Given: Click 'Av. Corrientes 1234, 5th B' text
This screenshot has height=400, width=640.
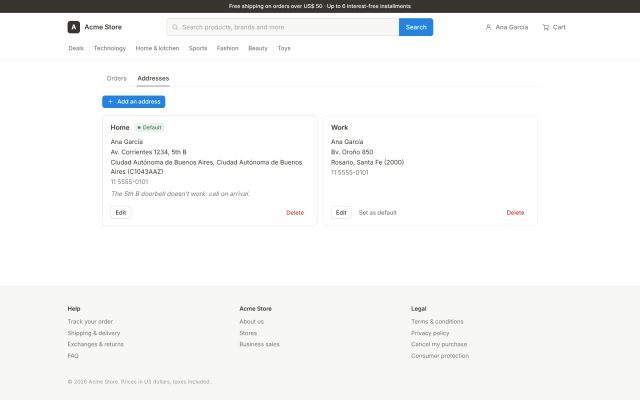Looking at the screenshot, I should coord(149,152).
